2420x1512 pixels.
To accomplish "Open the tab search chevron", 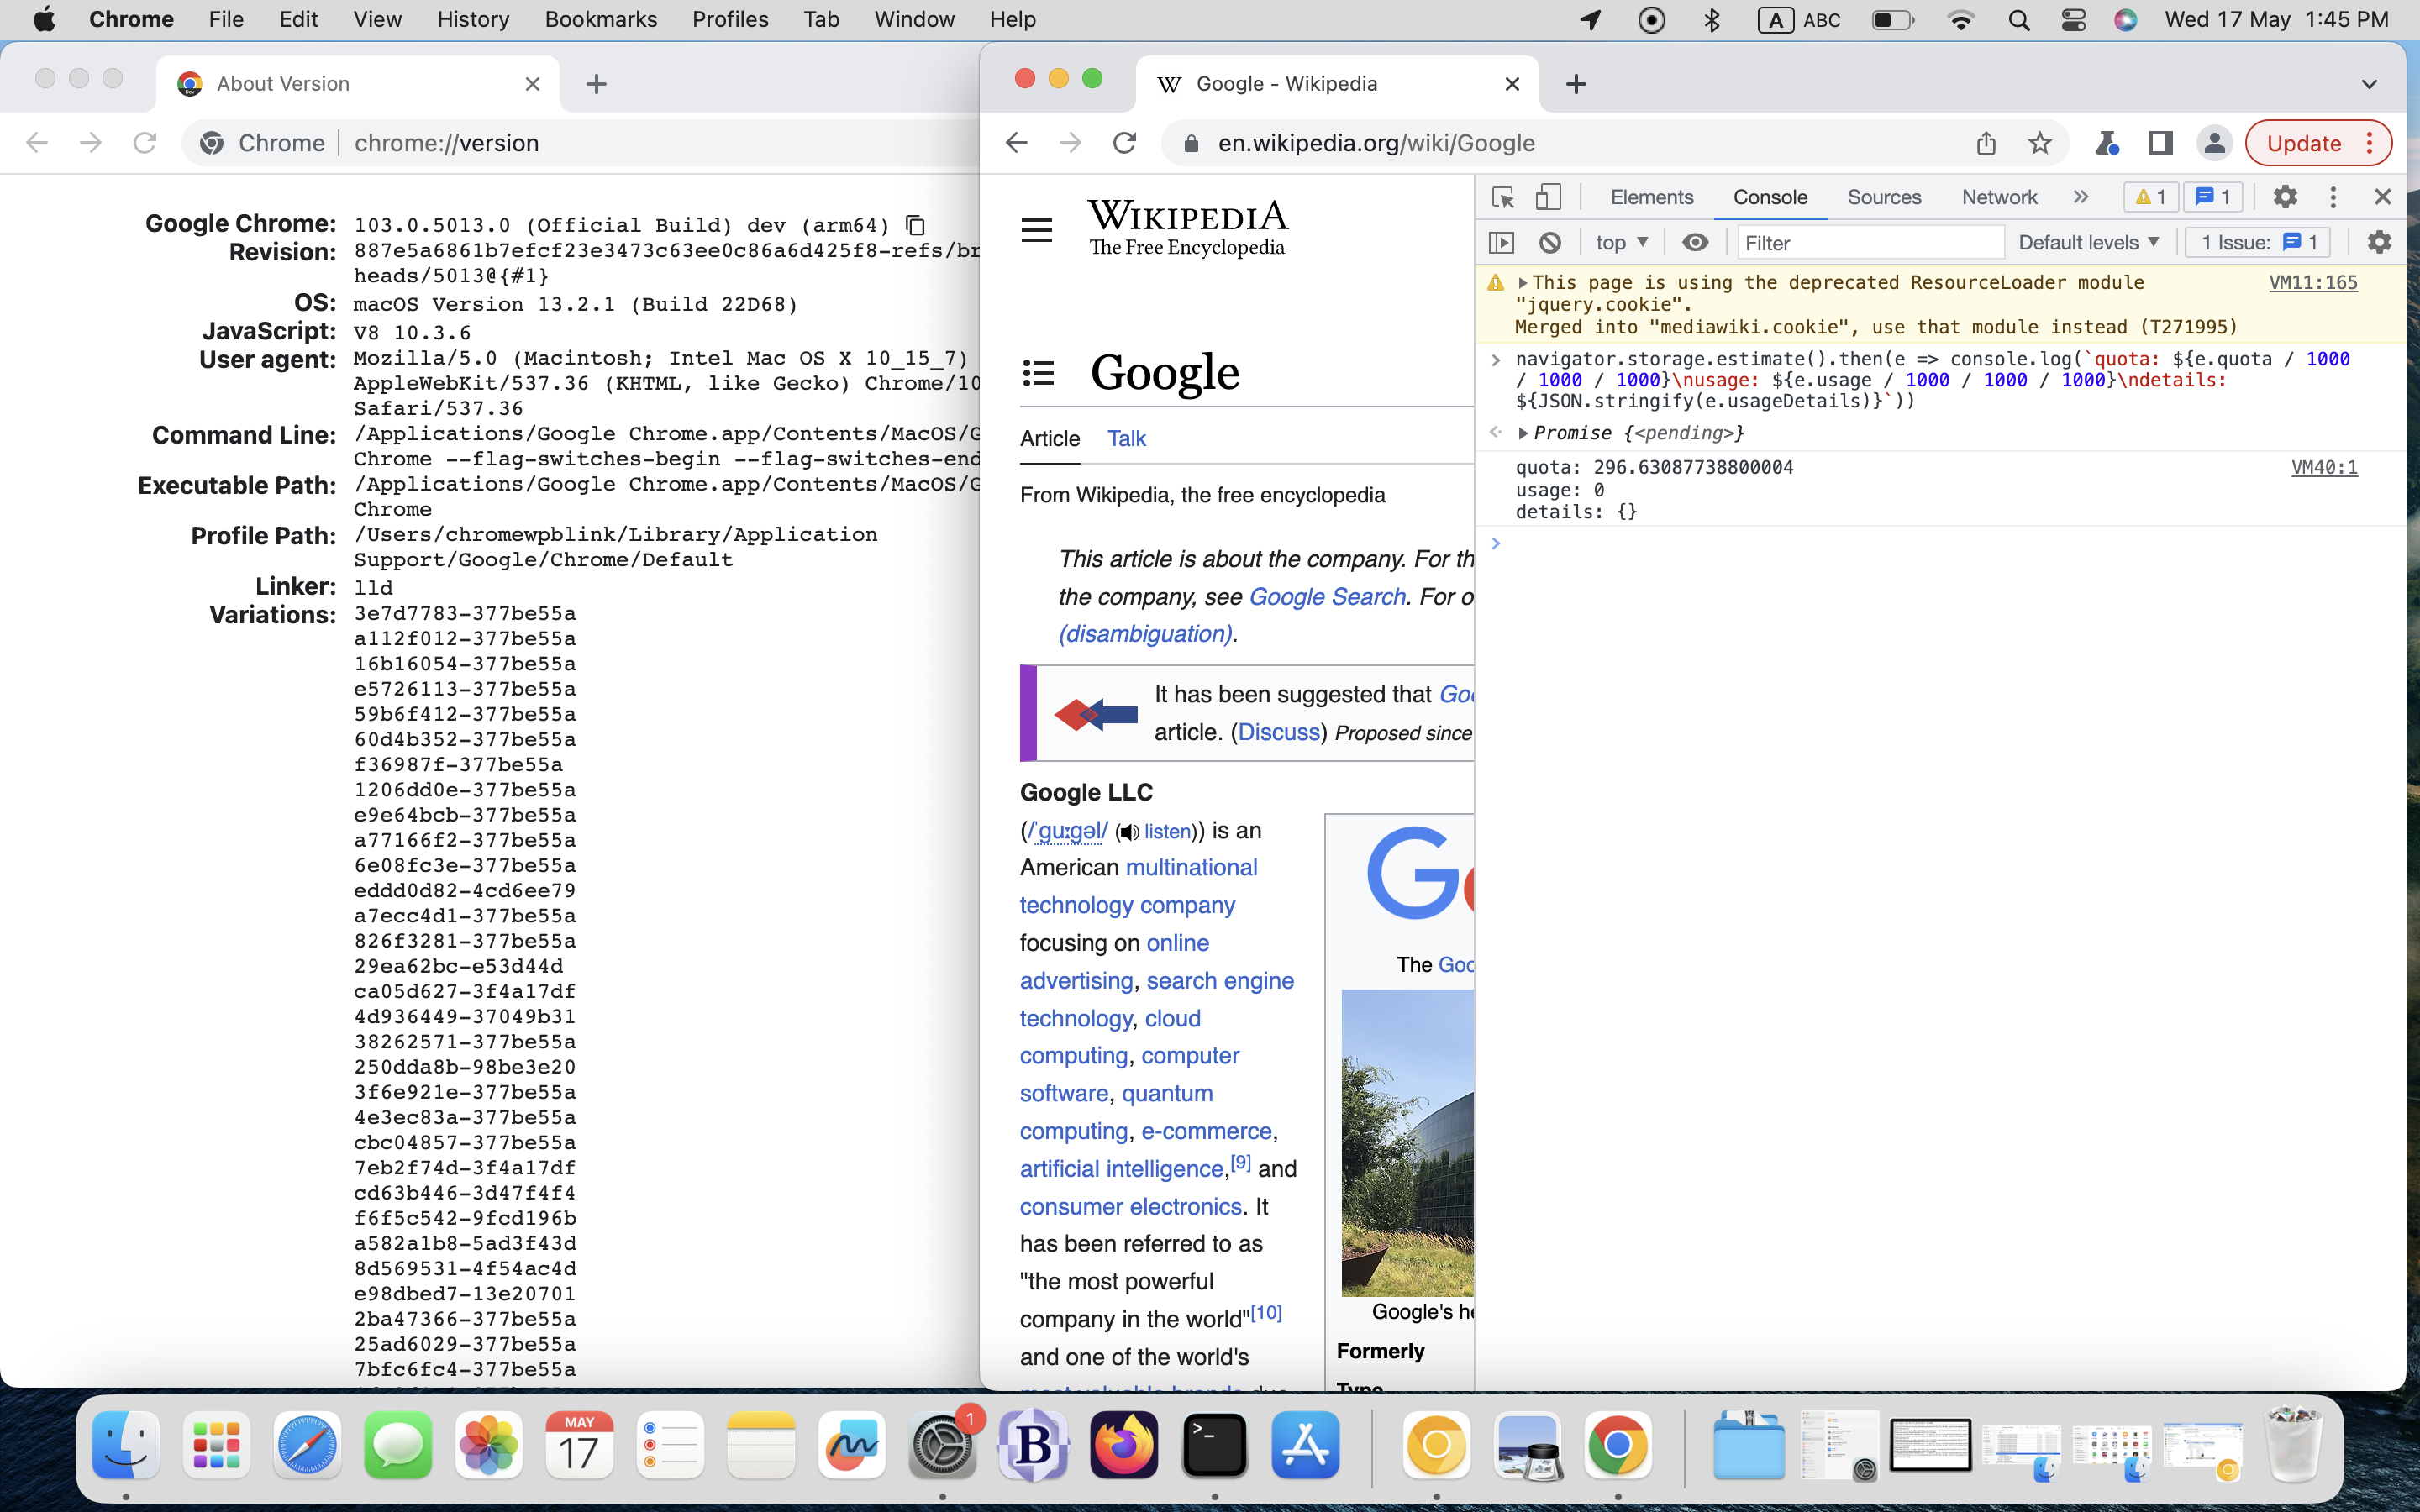I will 2369,84.
